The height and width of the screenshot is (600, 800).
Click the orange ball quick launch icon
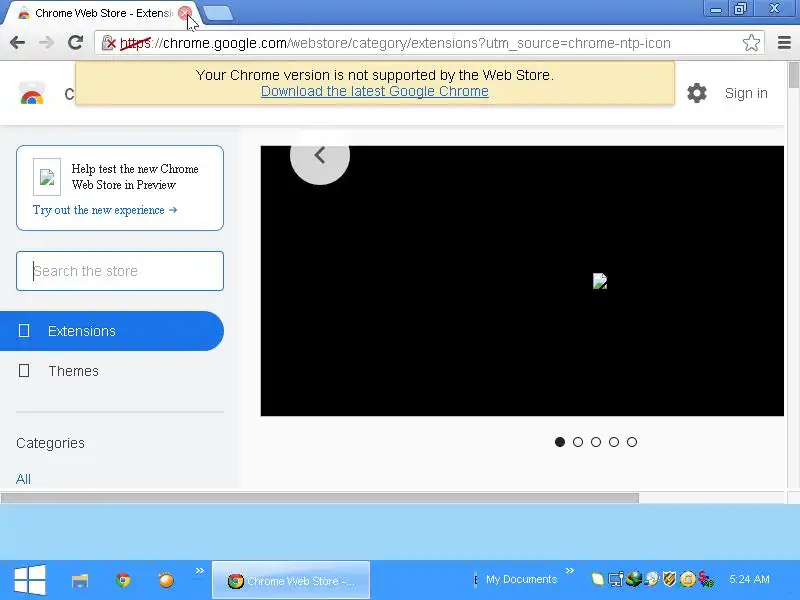click(x=166, y=581)
